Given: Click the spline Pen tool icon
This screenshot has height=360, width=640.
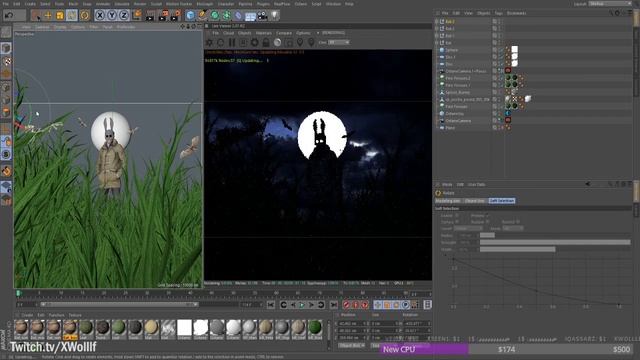Looking at the screenshot, I should (202, 16).
